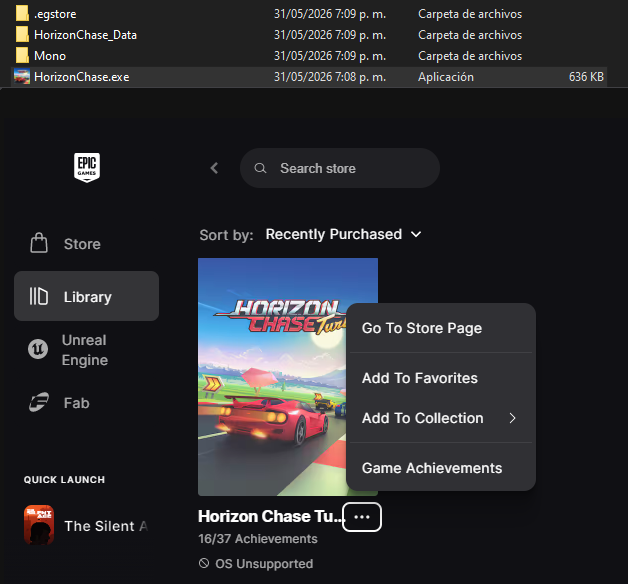Click the 7:08 p. m. date cell
The width and height of the screenshot is (628, 584).
330,77
